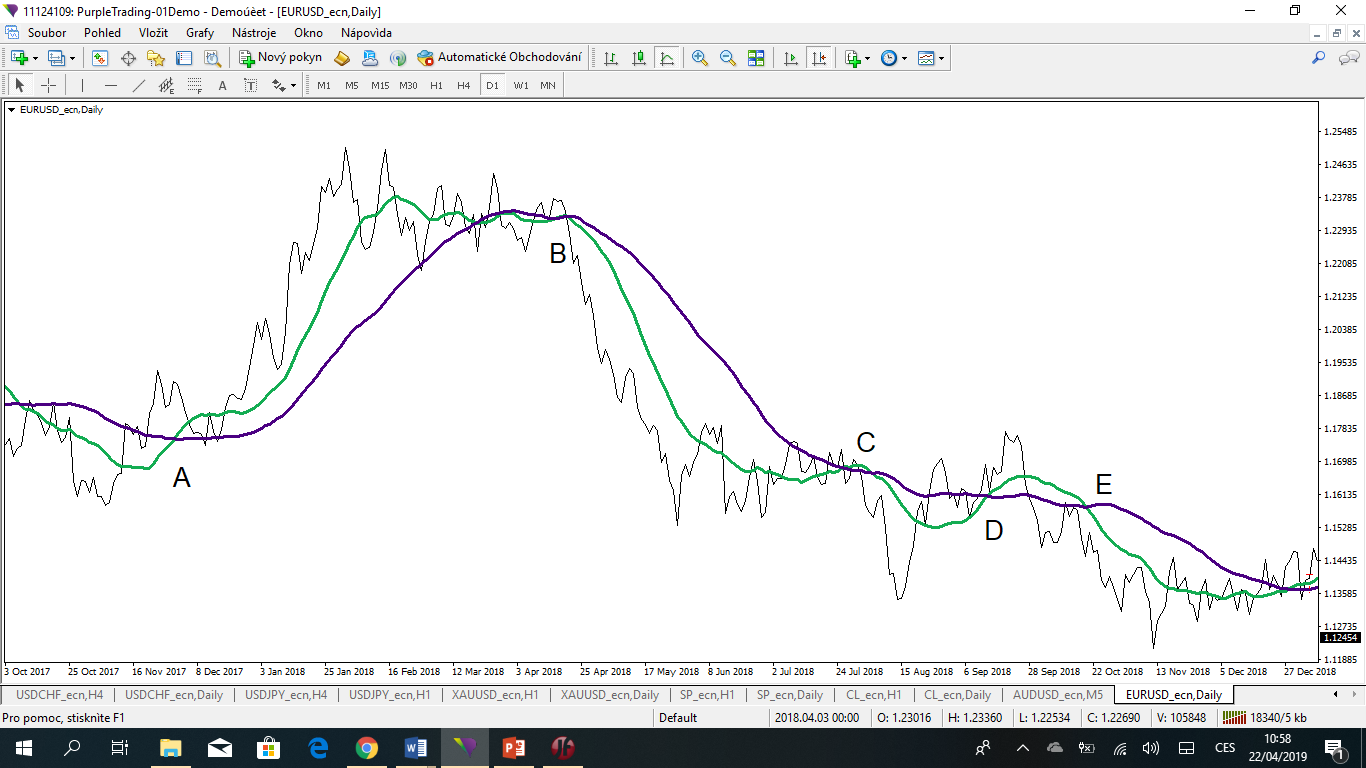1366x768 pixels.
Task: Select the crosshair cursor tool
Action: click(x=48, y=85)
